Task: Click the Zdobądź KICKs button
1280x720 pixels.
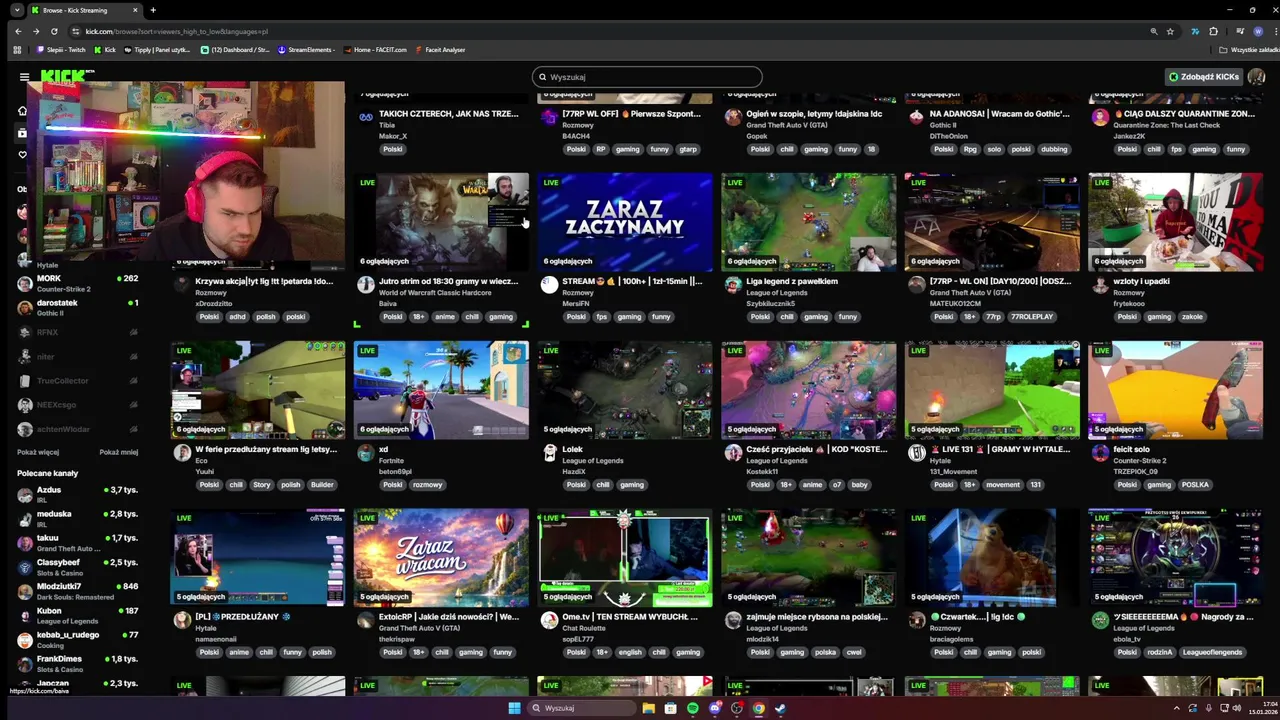Action: point(1204,77)
